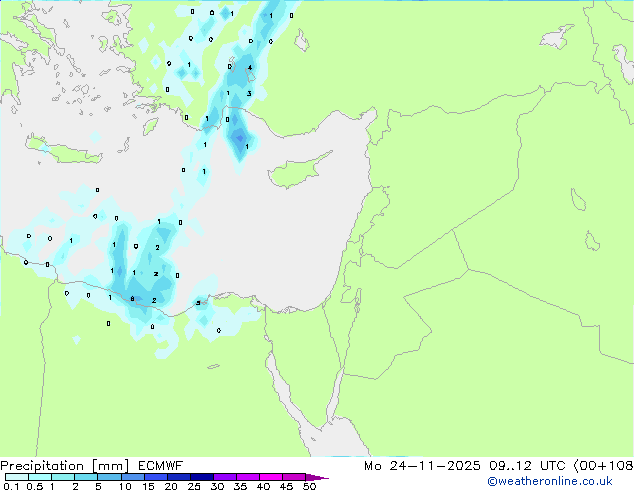Click the legend label '10'
This screenshot has width=634, height=490.
[125, 486]
